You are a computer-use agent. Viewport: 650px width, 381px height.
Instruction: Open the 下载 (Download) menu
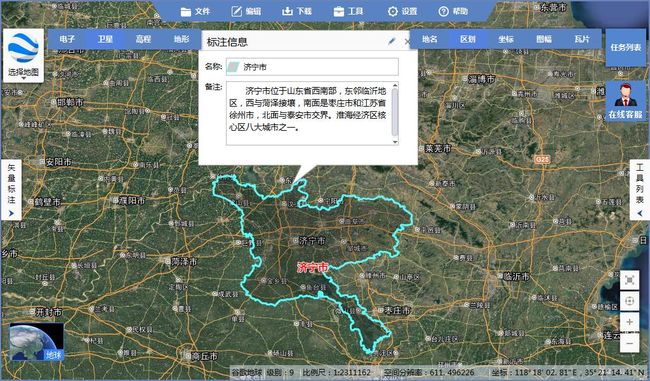(297, 11)
